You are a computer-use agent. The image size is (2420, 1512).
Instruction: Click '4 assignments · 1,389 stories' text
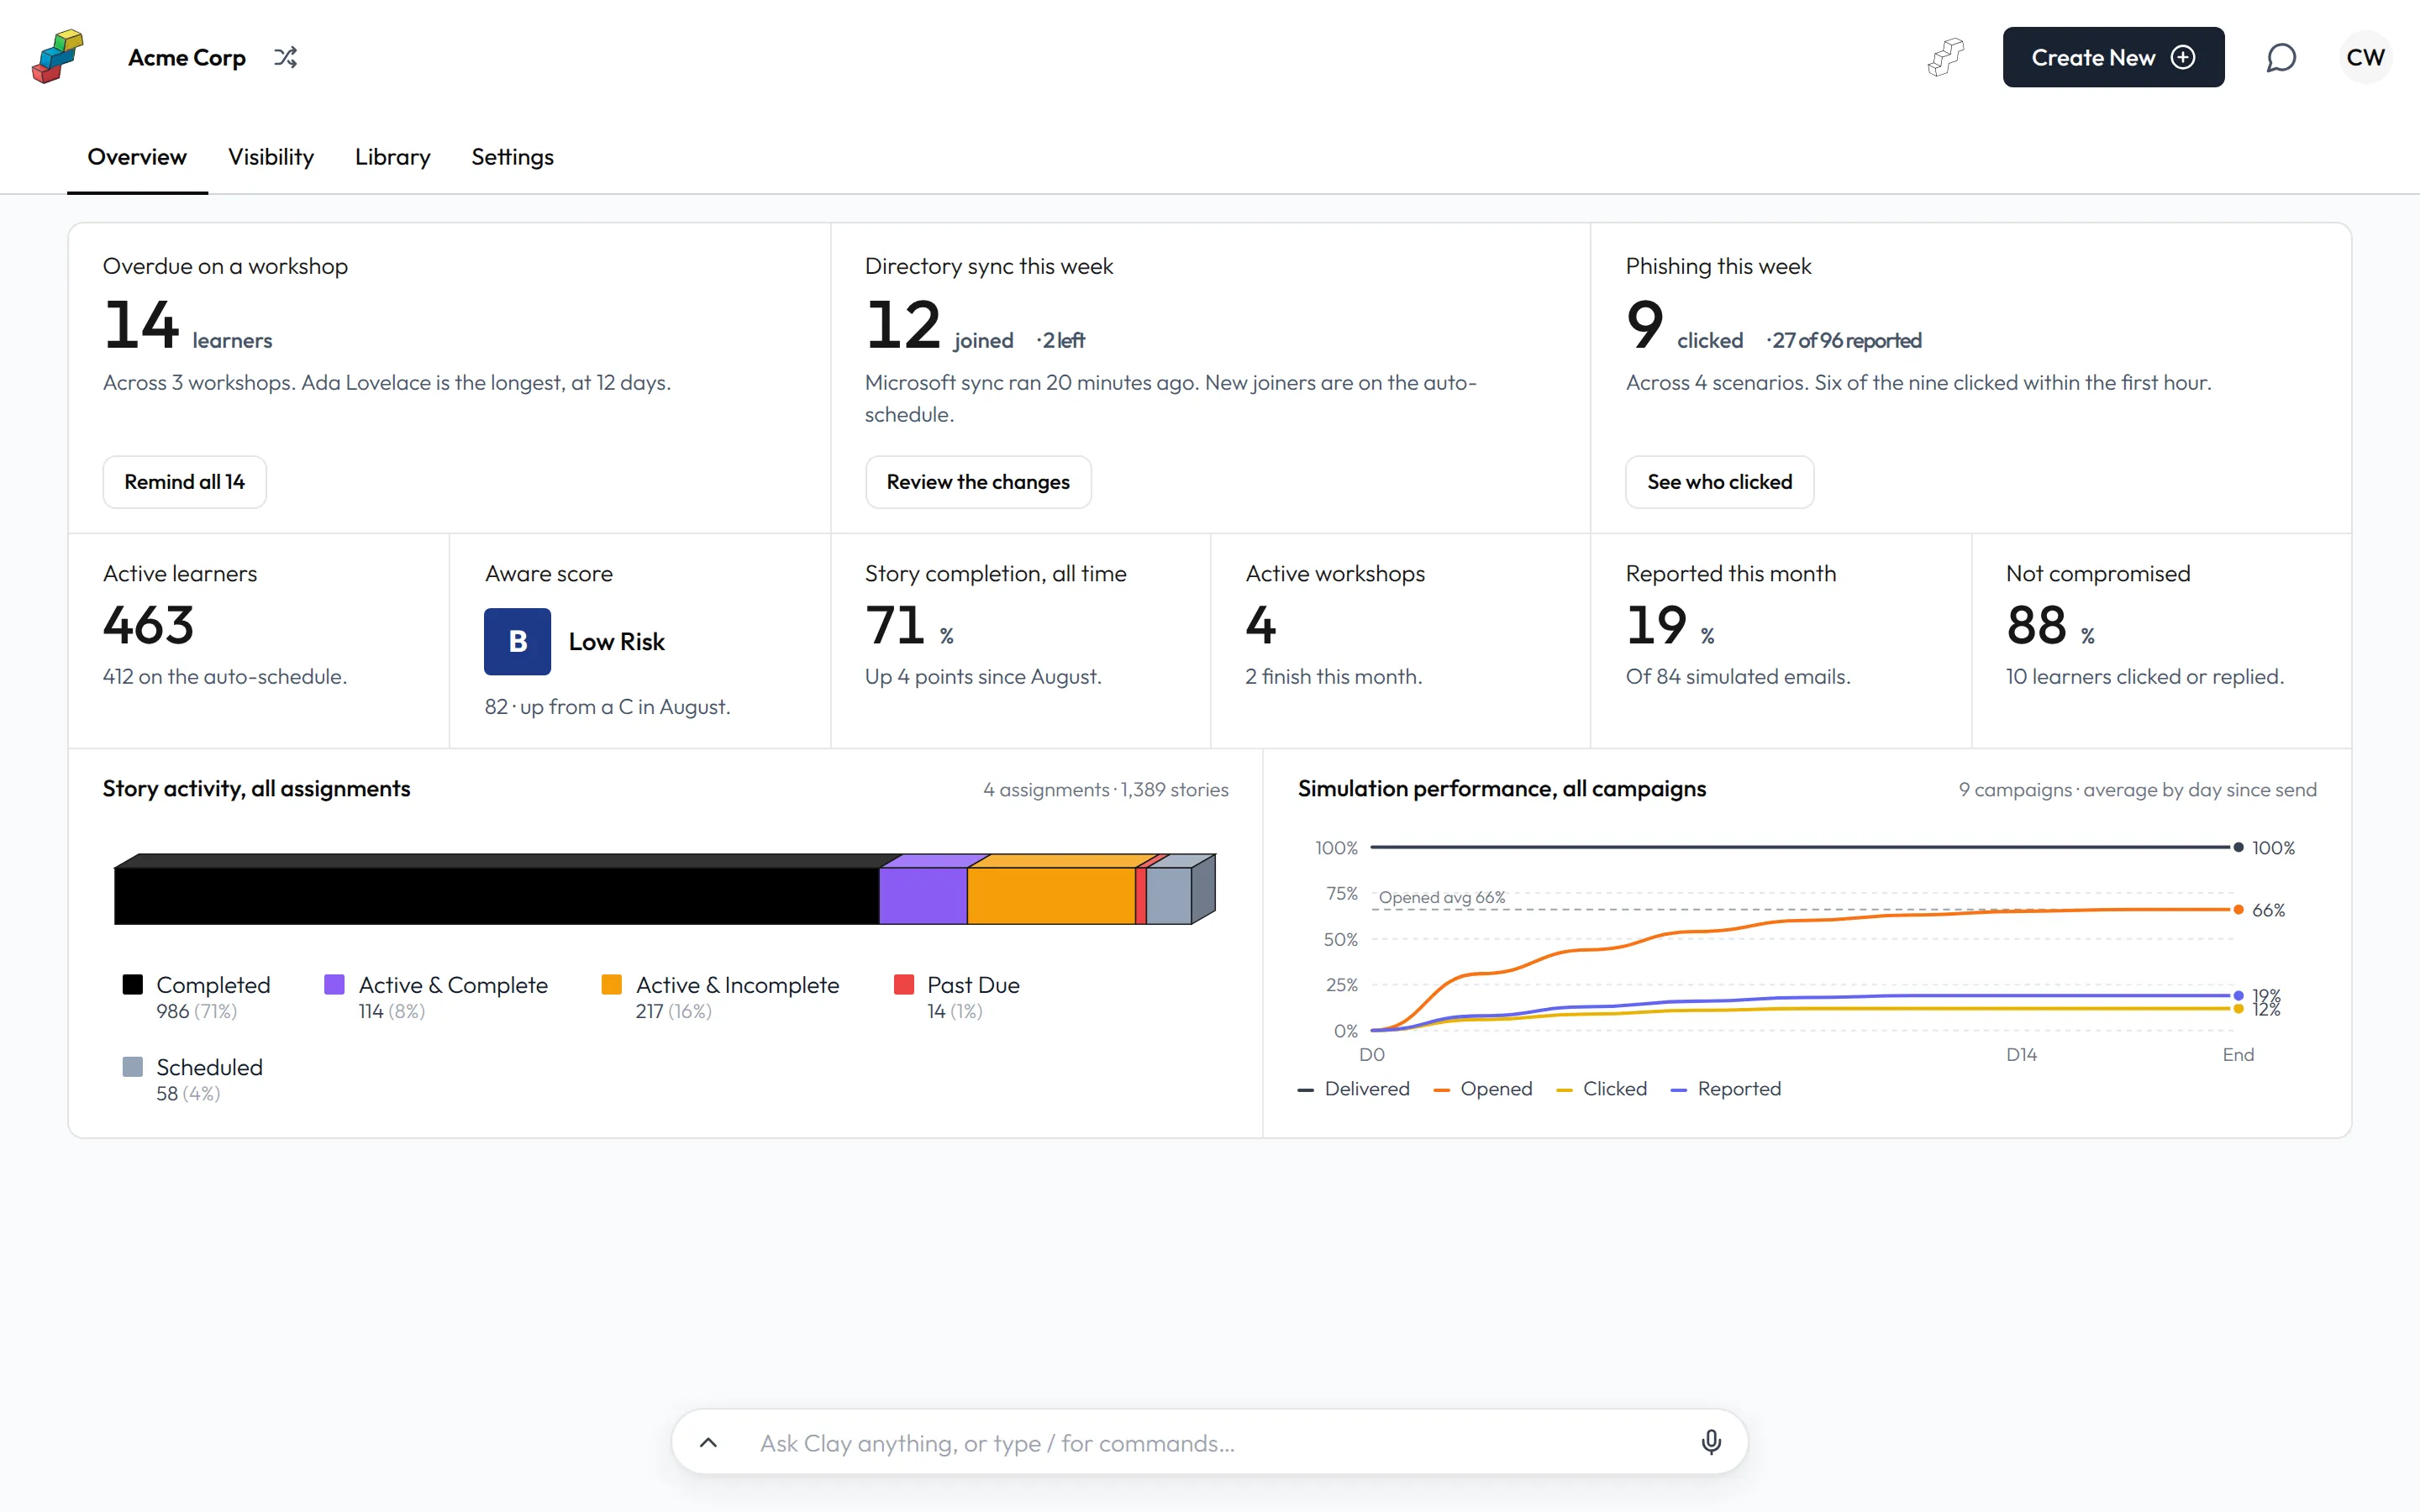pos(1105,789)
